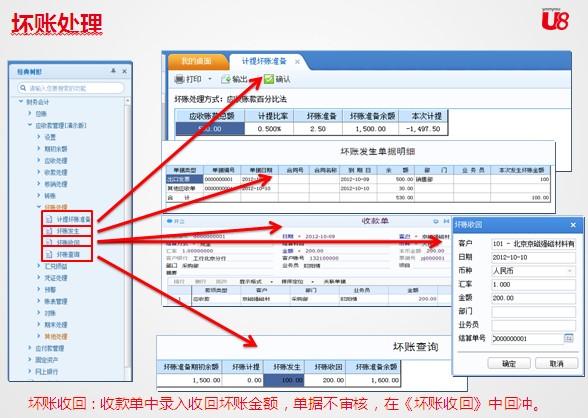Close the 计提坏账准备 tab with its X
Viewport: 588px width, 418px height.
click(x=297, y=62)
